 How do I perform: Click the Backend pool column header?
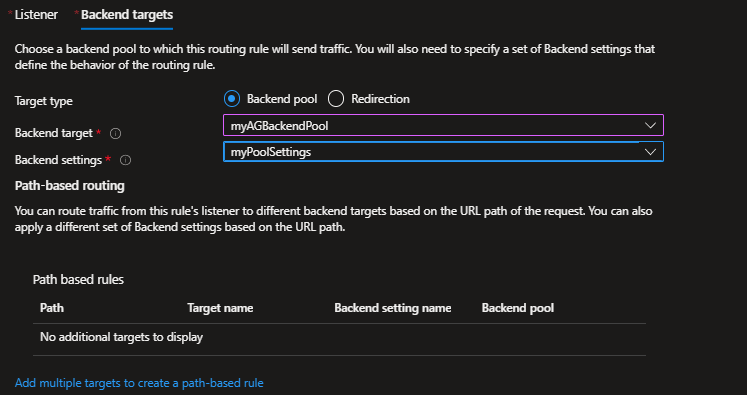coord(517,308)
